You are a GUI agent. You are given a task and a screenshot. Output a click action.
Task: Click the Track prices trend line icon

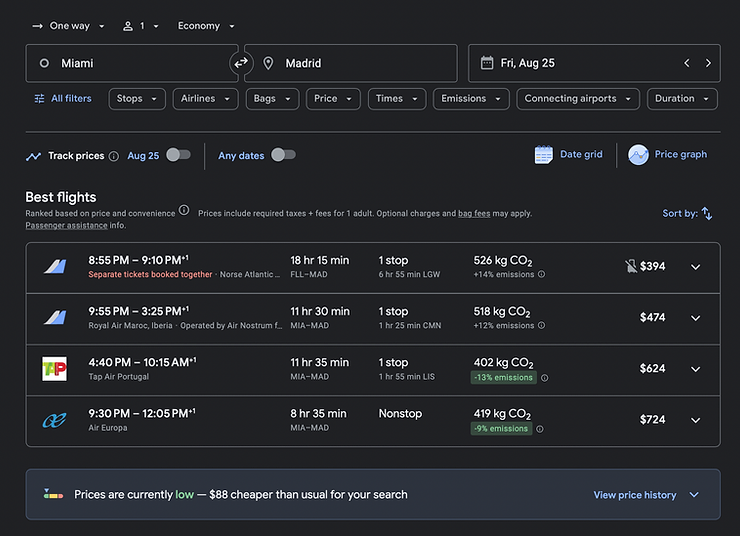(33, 156)
